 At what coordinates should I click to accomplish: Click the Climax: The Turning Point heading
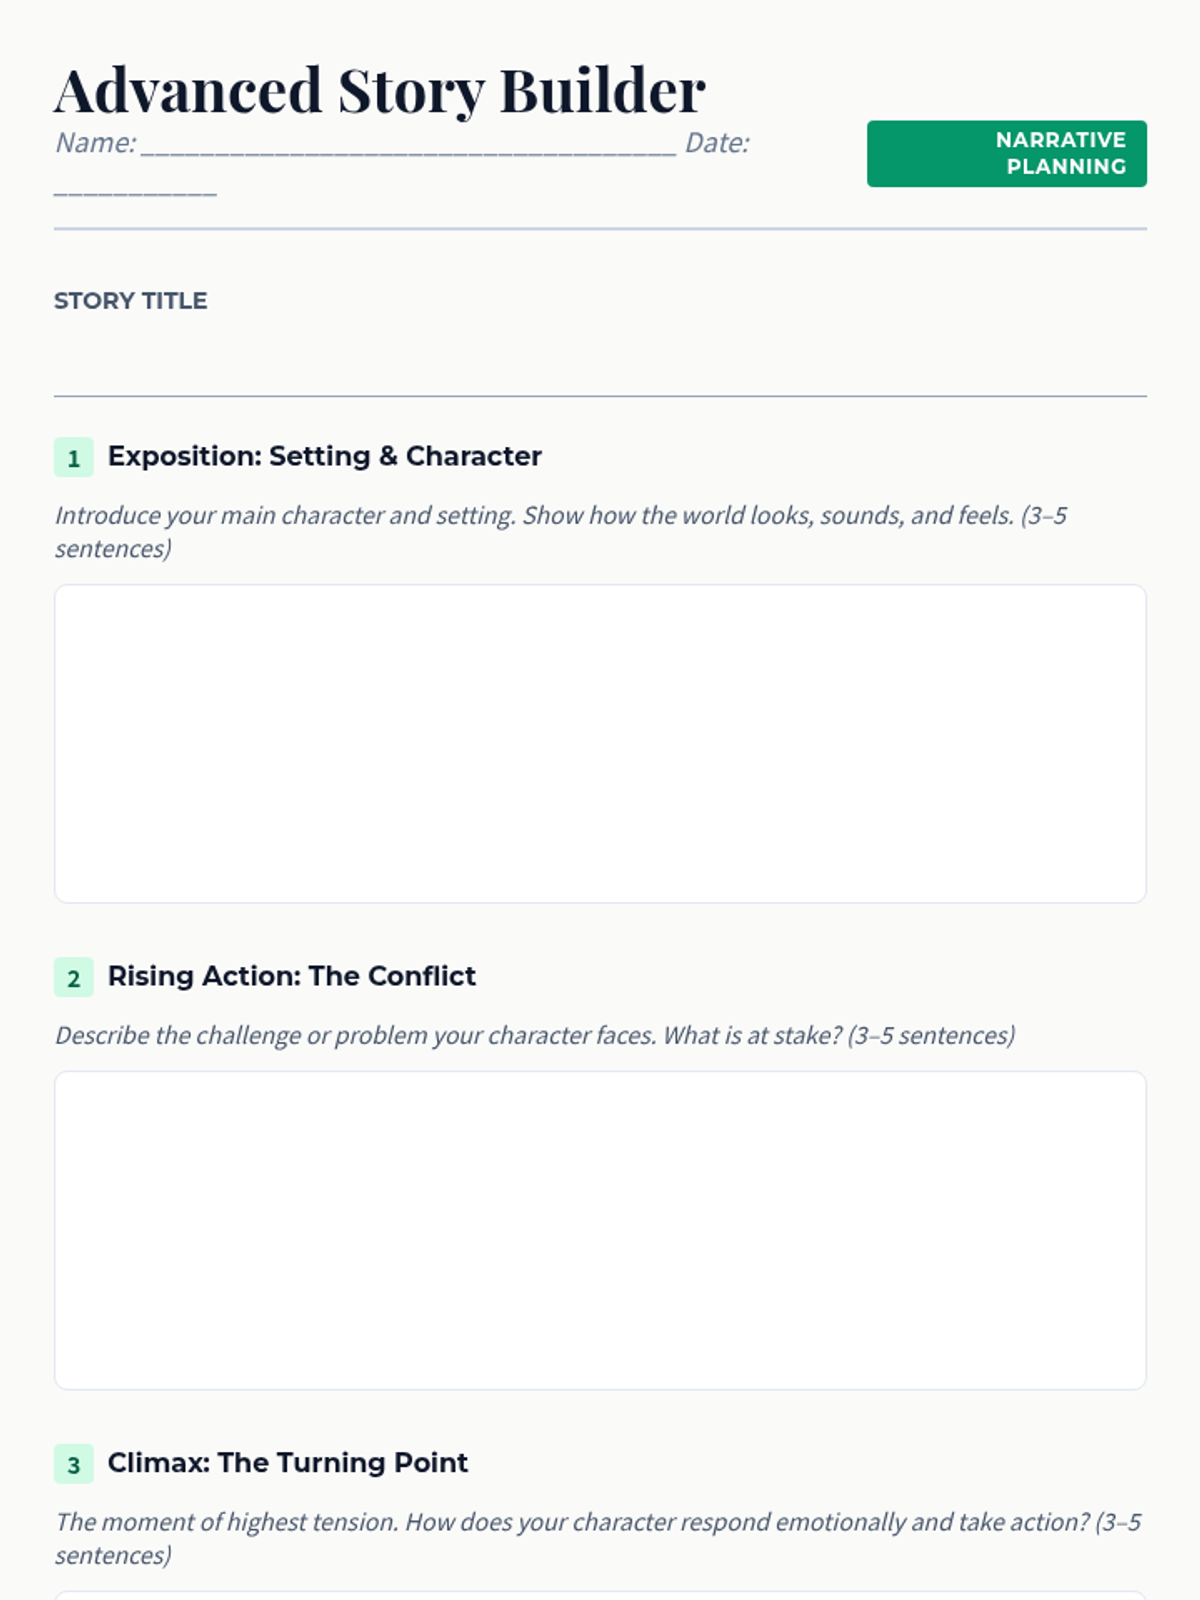click(x=287, y=1463)
